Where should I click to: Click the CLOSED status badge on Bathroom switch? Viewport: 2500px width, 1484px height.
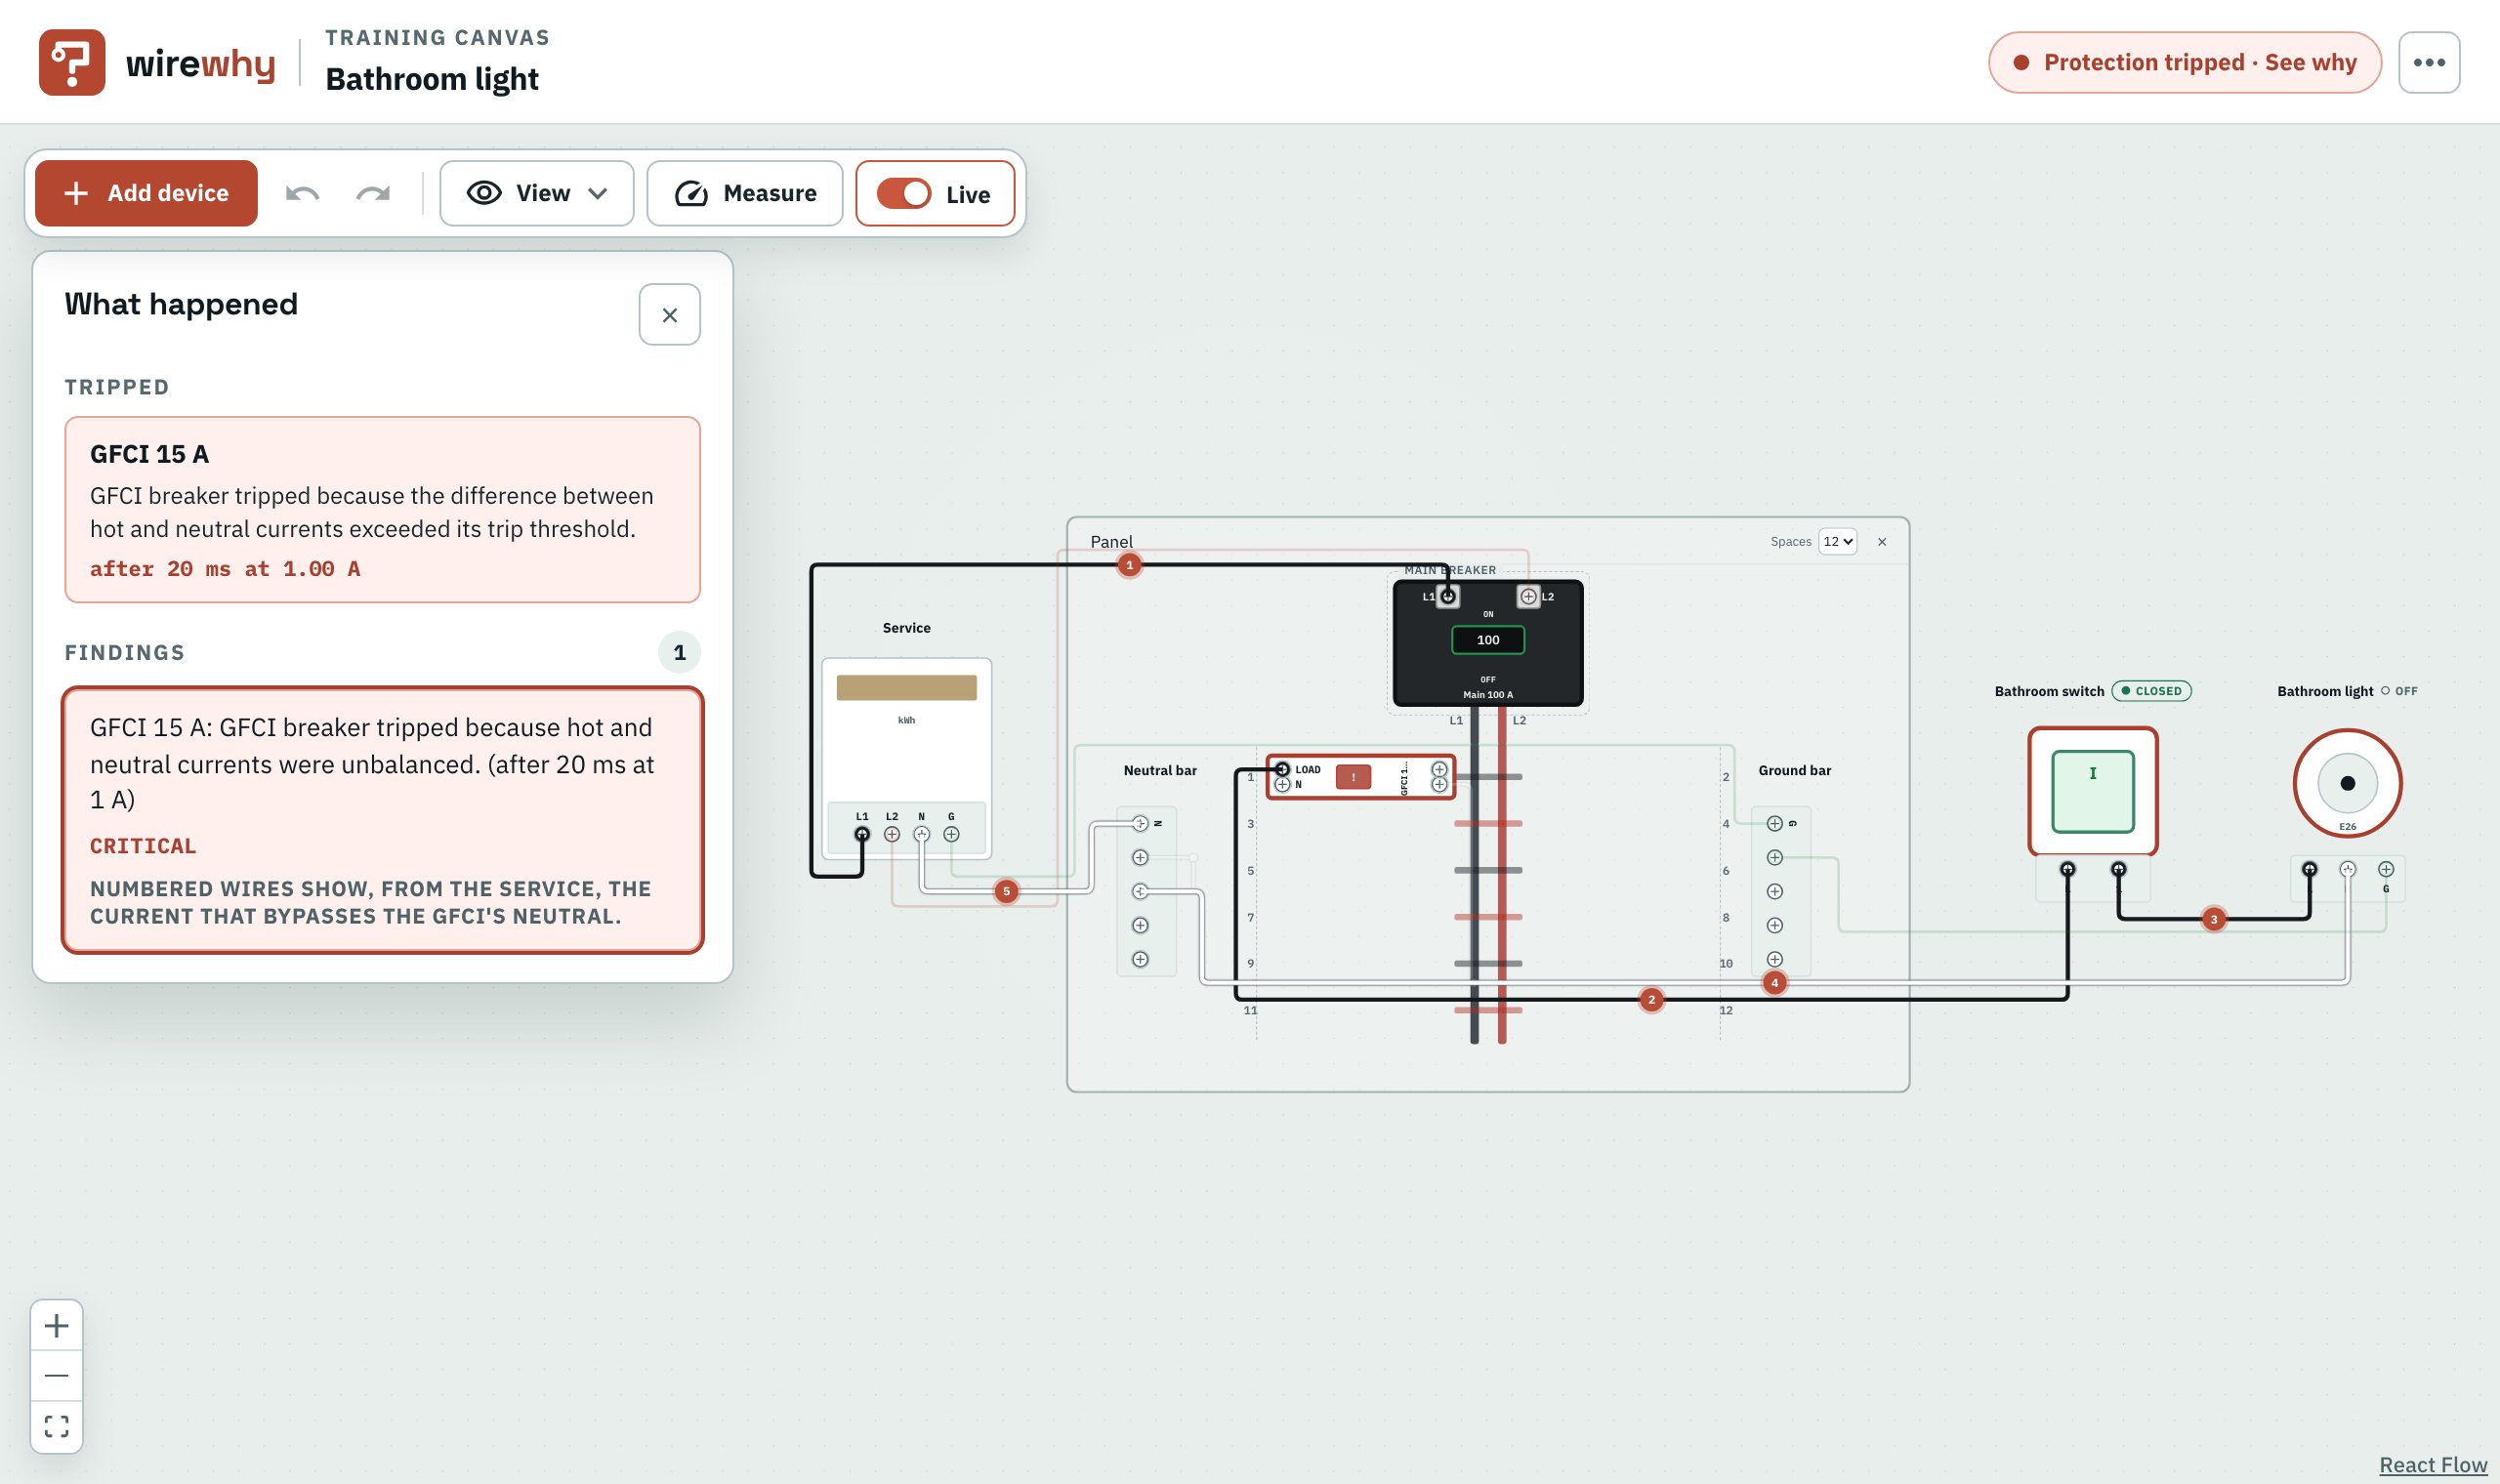coord(2151,691)
